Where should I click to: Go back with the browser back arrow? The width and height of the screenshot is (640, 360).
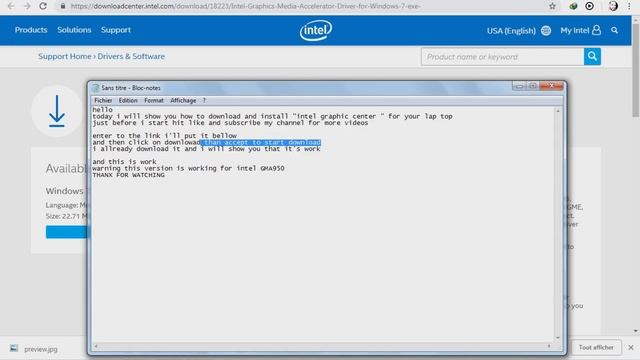point(11,6)
